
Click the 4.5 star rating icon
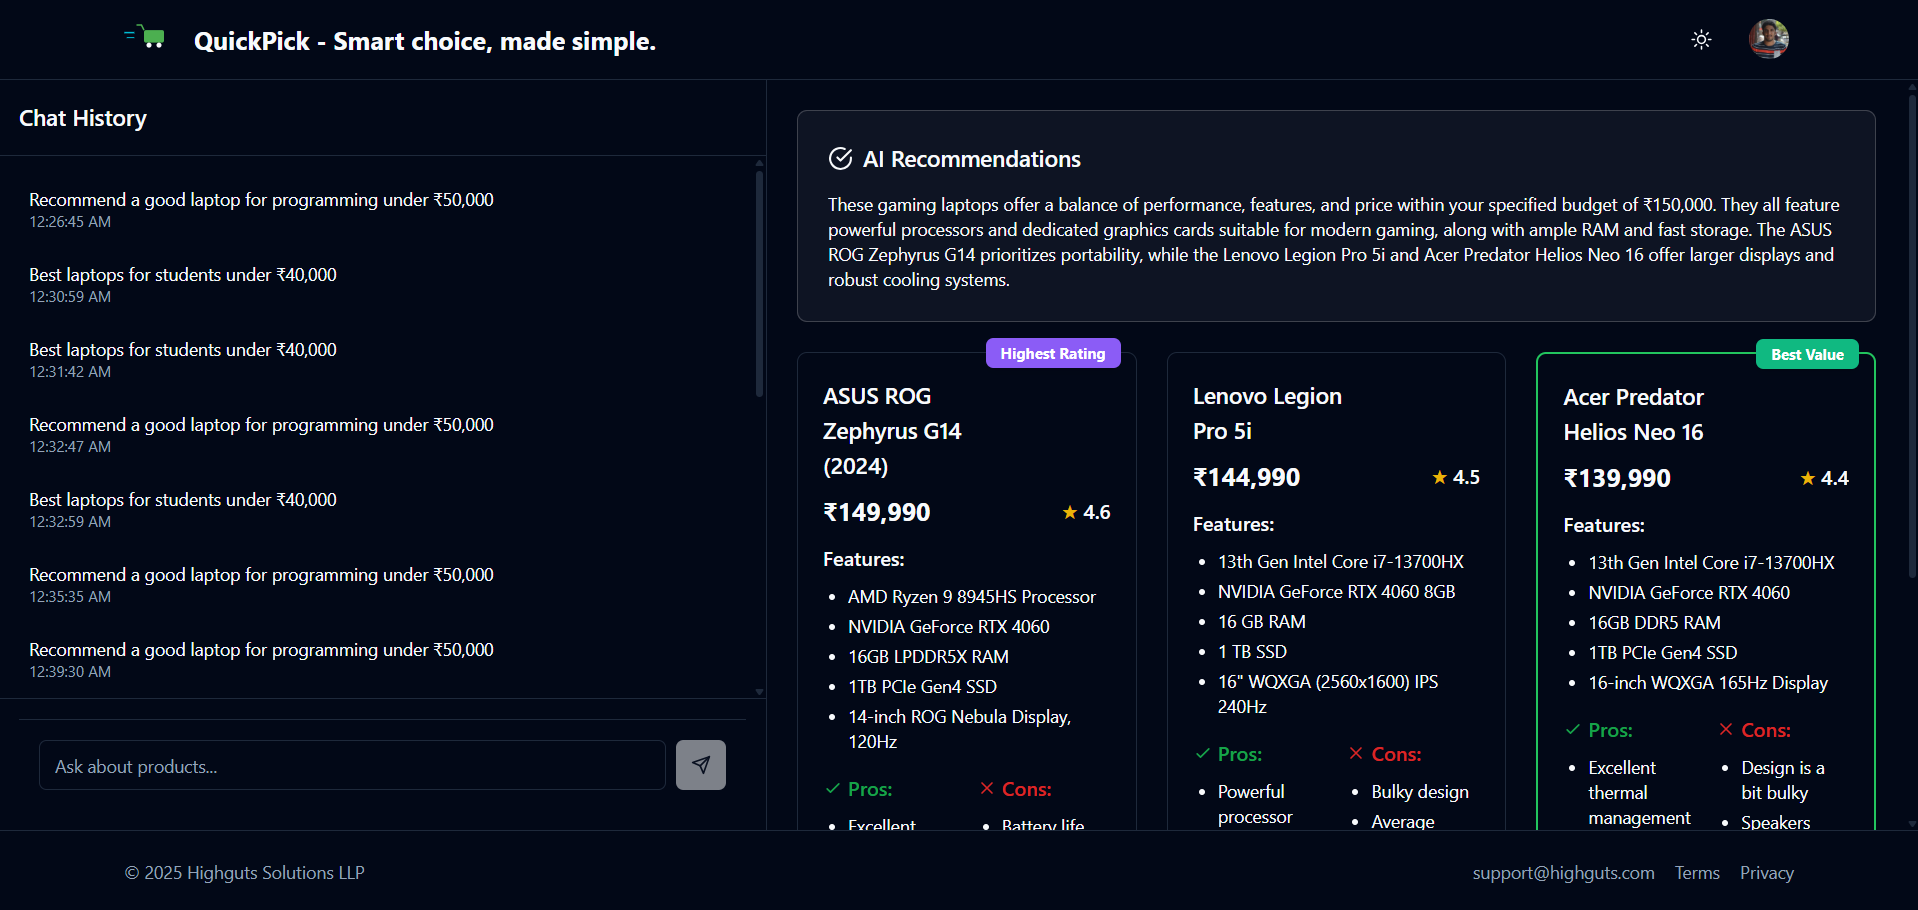pos(1440,477)
